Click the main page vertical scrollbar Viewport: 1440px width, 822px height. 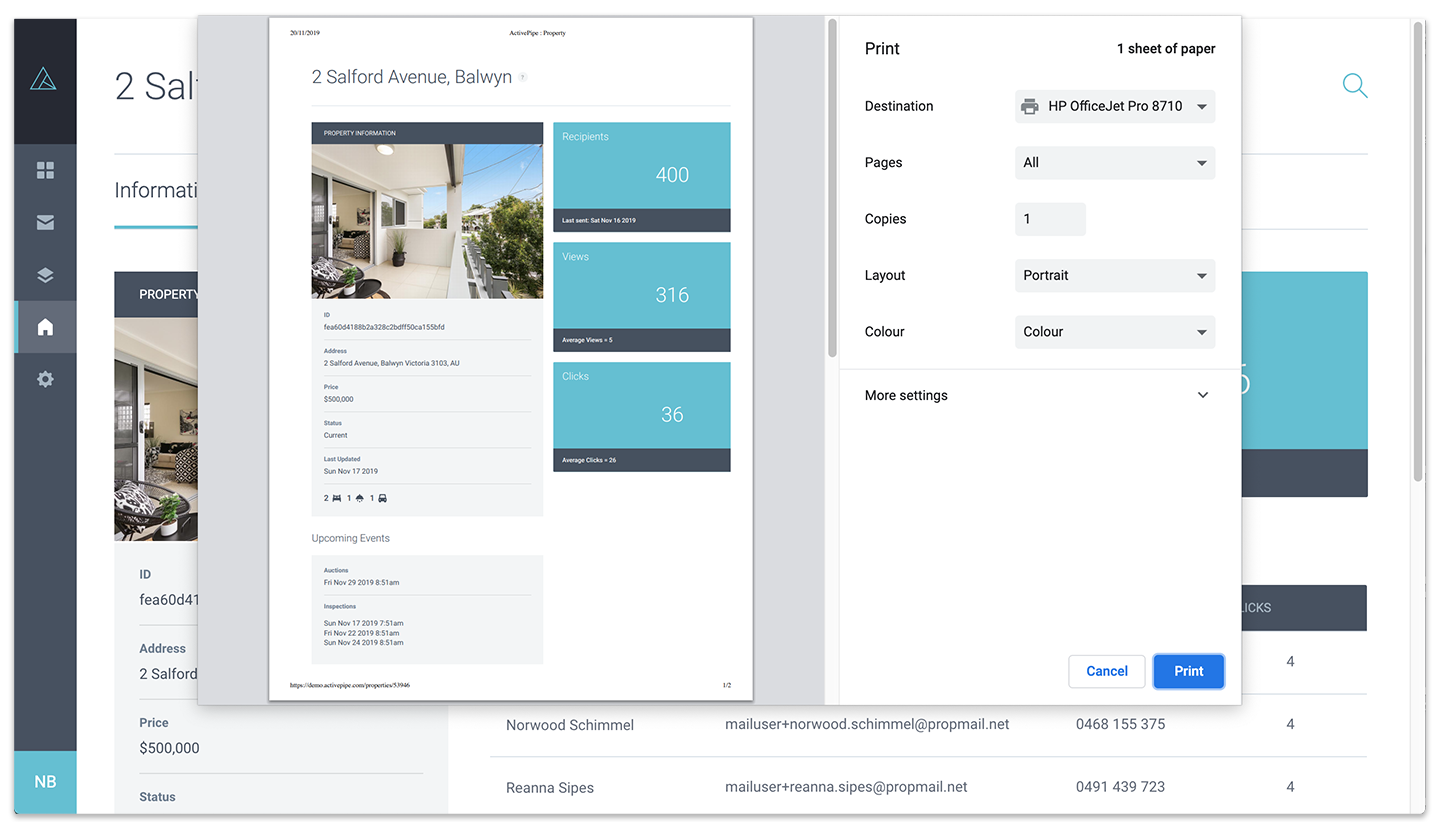1418,250
